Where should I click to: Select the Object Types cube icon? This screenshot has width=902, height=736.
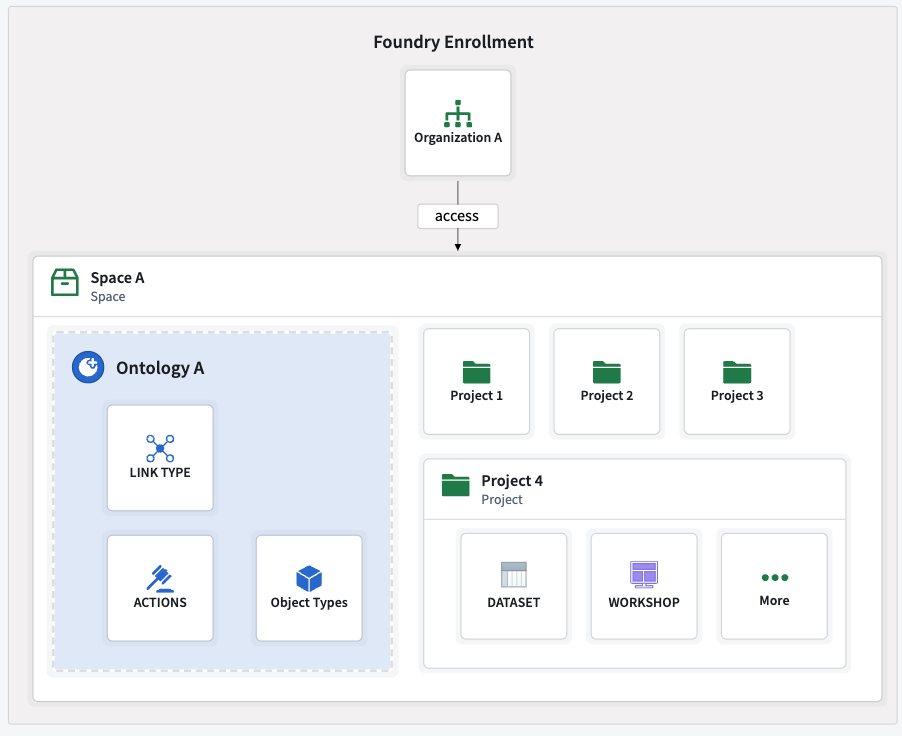309,578
